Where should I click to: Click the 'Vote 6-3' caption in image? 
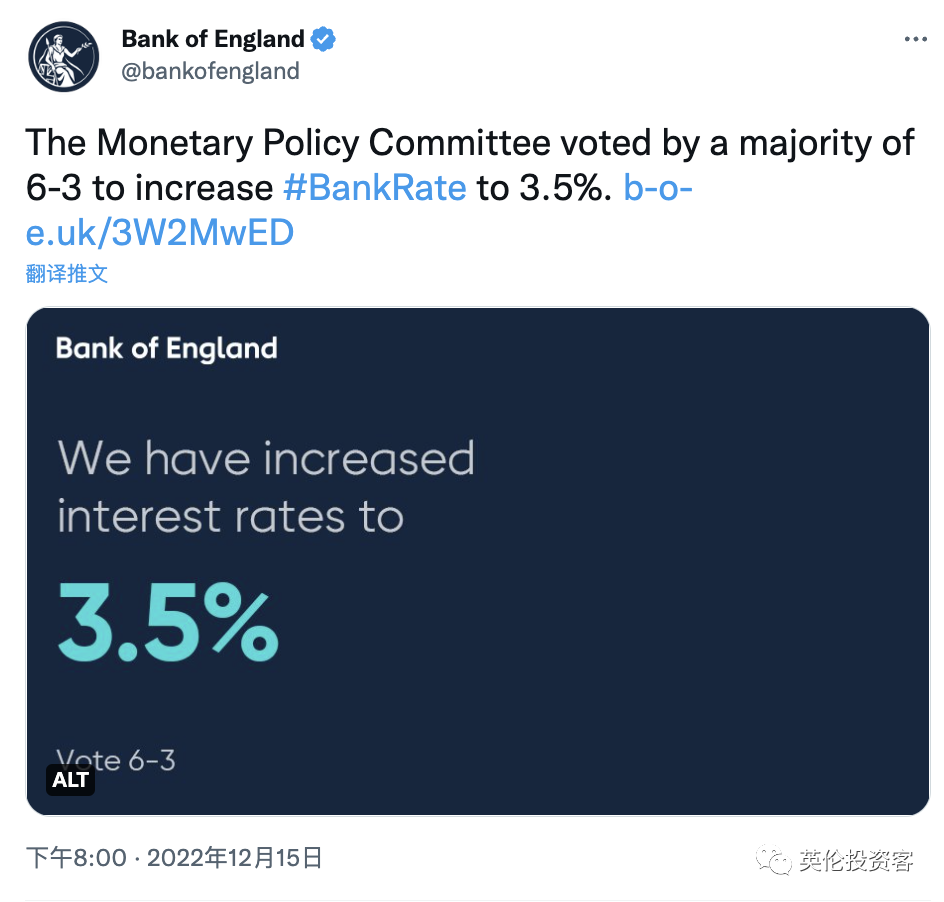pos(116,760)
